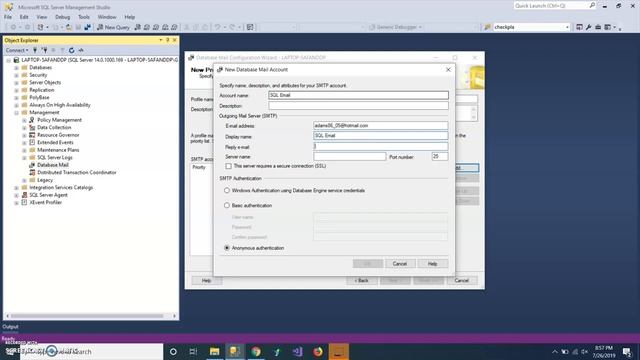Open the Tools menu
The width and height of the screenshot is (640, 360).
click(x=84, y=17)
